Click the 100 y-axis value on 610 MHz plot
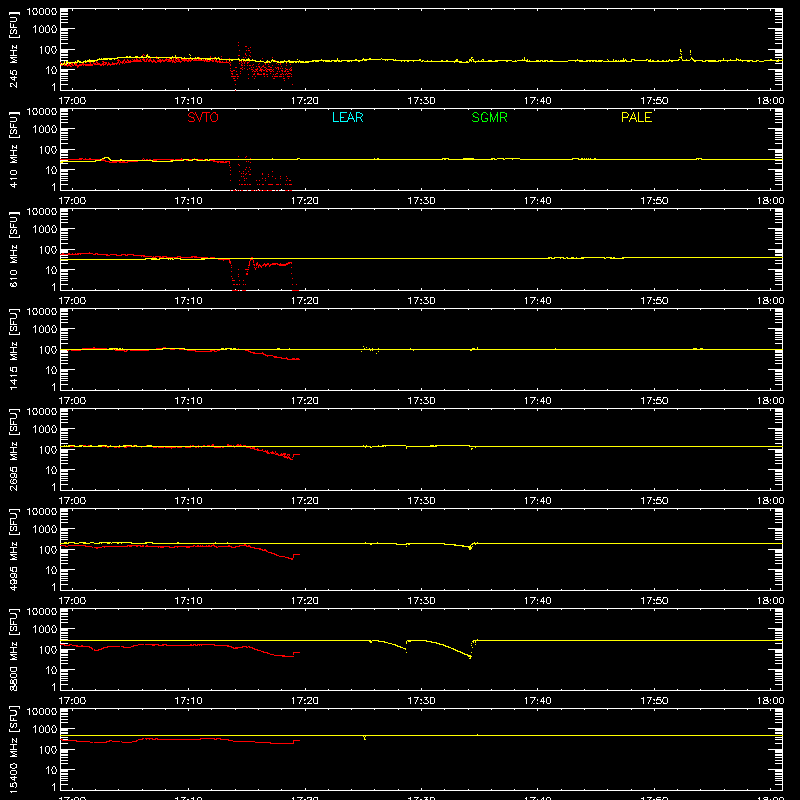Viewport: 800px width, 800px height. pos(48,250)
